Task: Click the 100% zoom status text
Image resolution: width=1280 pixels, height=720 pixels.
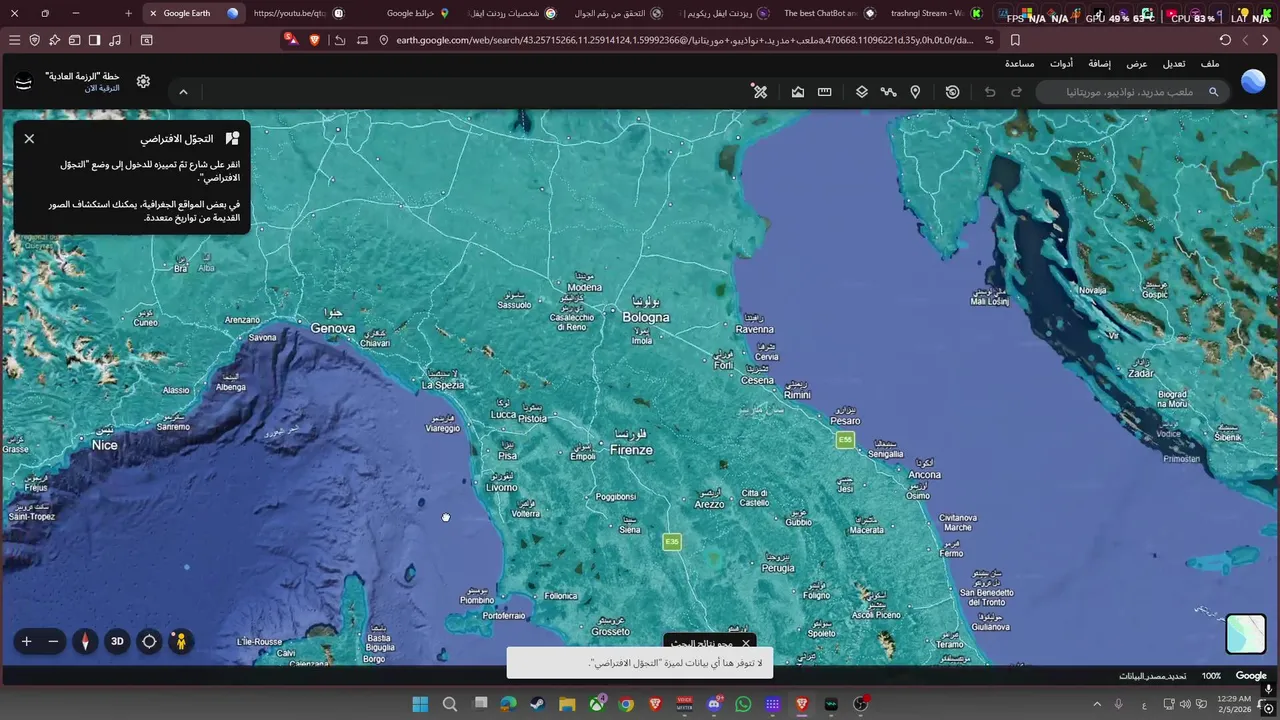Action: [1211, 676]
